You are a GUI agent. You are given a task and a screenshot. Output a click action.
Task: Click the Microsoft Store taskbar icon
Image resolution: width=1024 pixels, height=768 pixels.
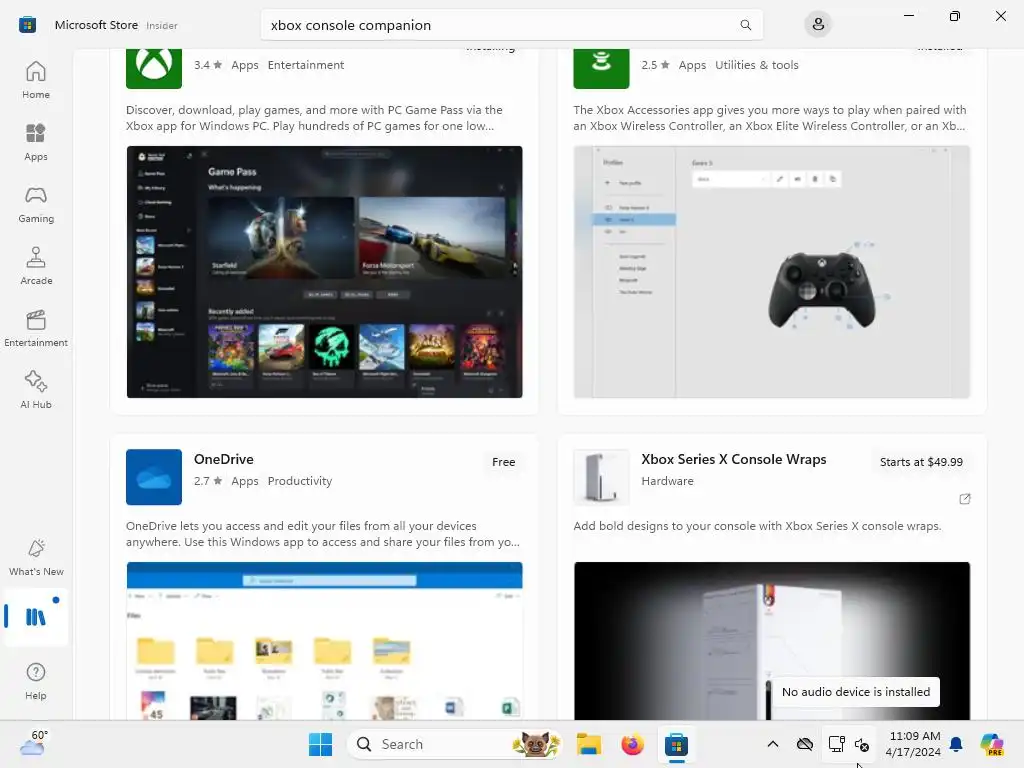[x=676, y=744]
